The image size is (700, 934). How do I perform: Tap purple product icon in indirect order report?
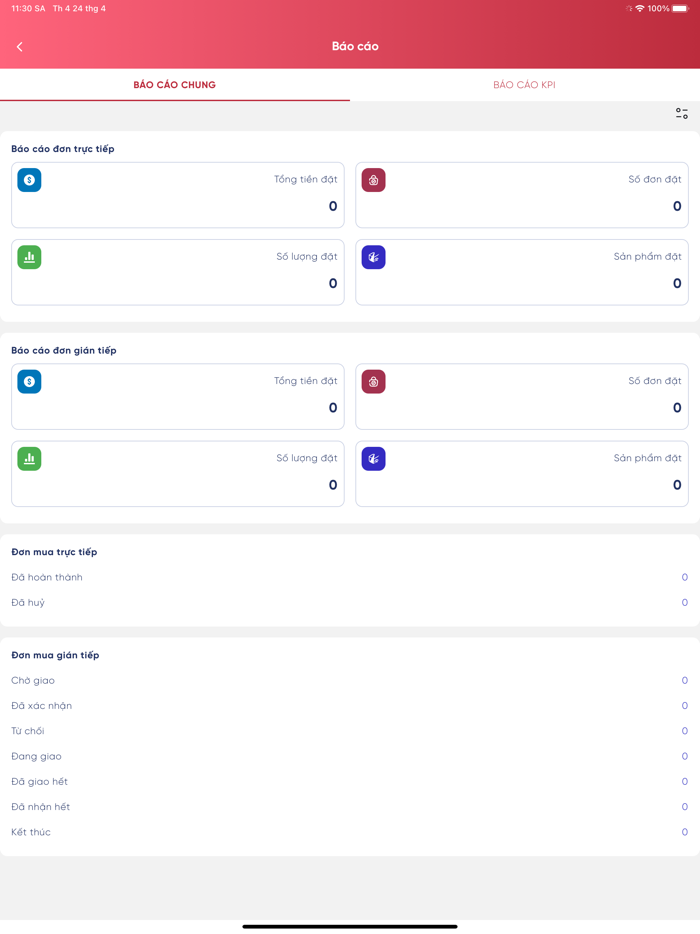point(374,459)
